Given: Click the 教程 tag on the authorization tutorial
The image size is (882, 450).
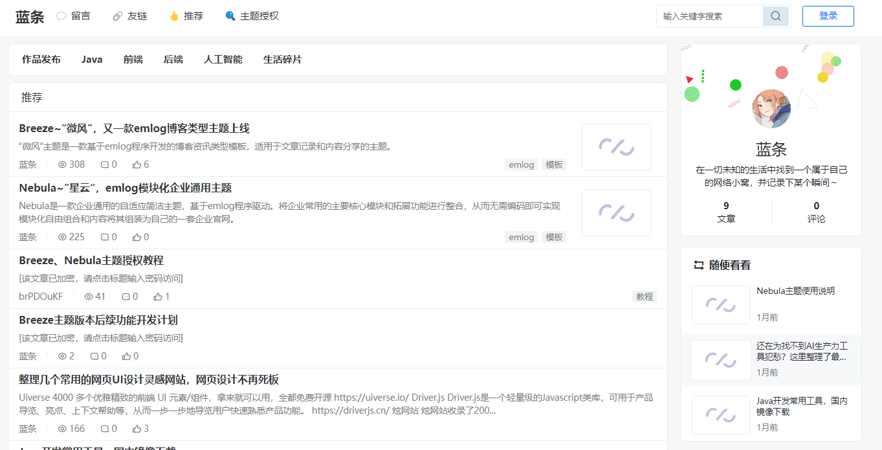Looking at the screenshot, I should 645,297.
